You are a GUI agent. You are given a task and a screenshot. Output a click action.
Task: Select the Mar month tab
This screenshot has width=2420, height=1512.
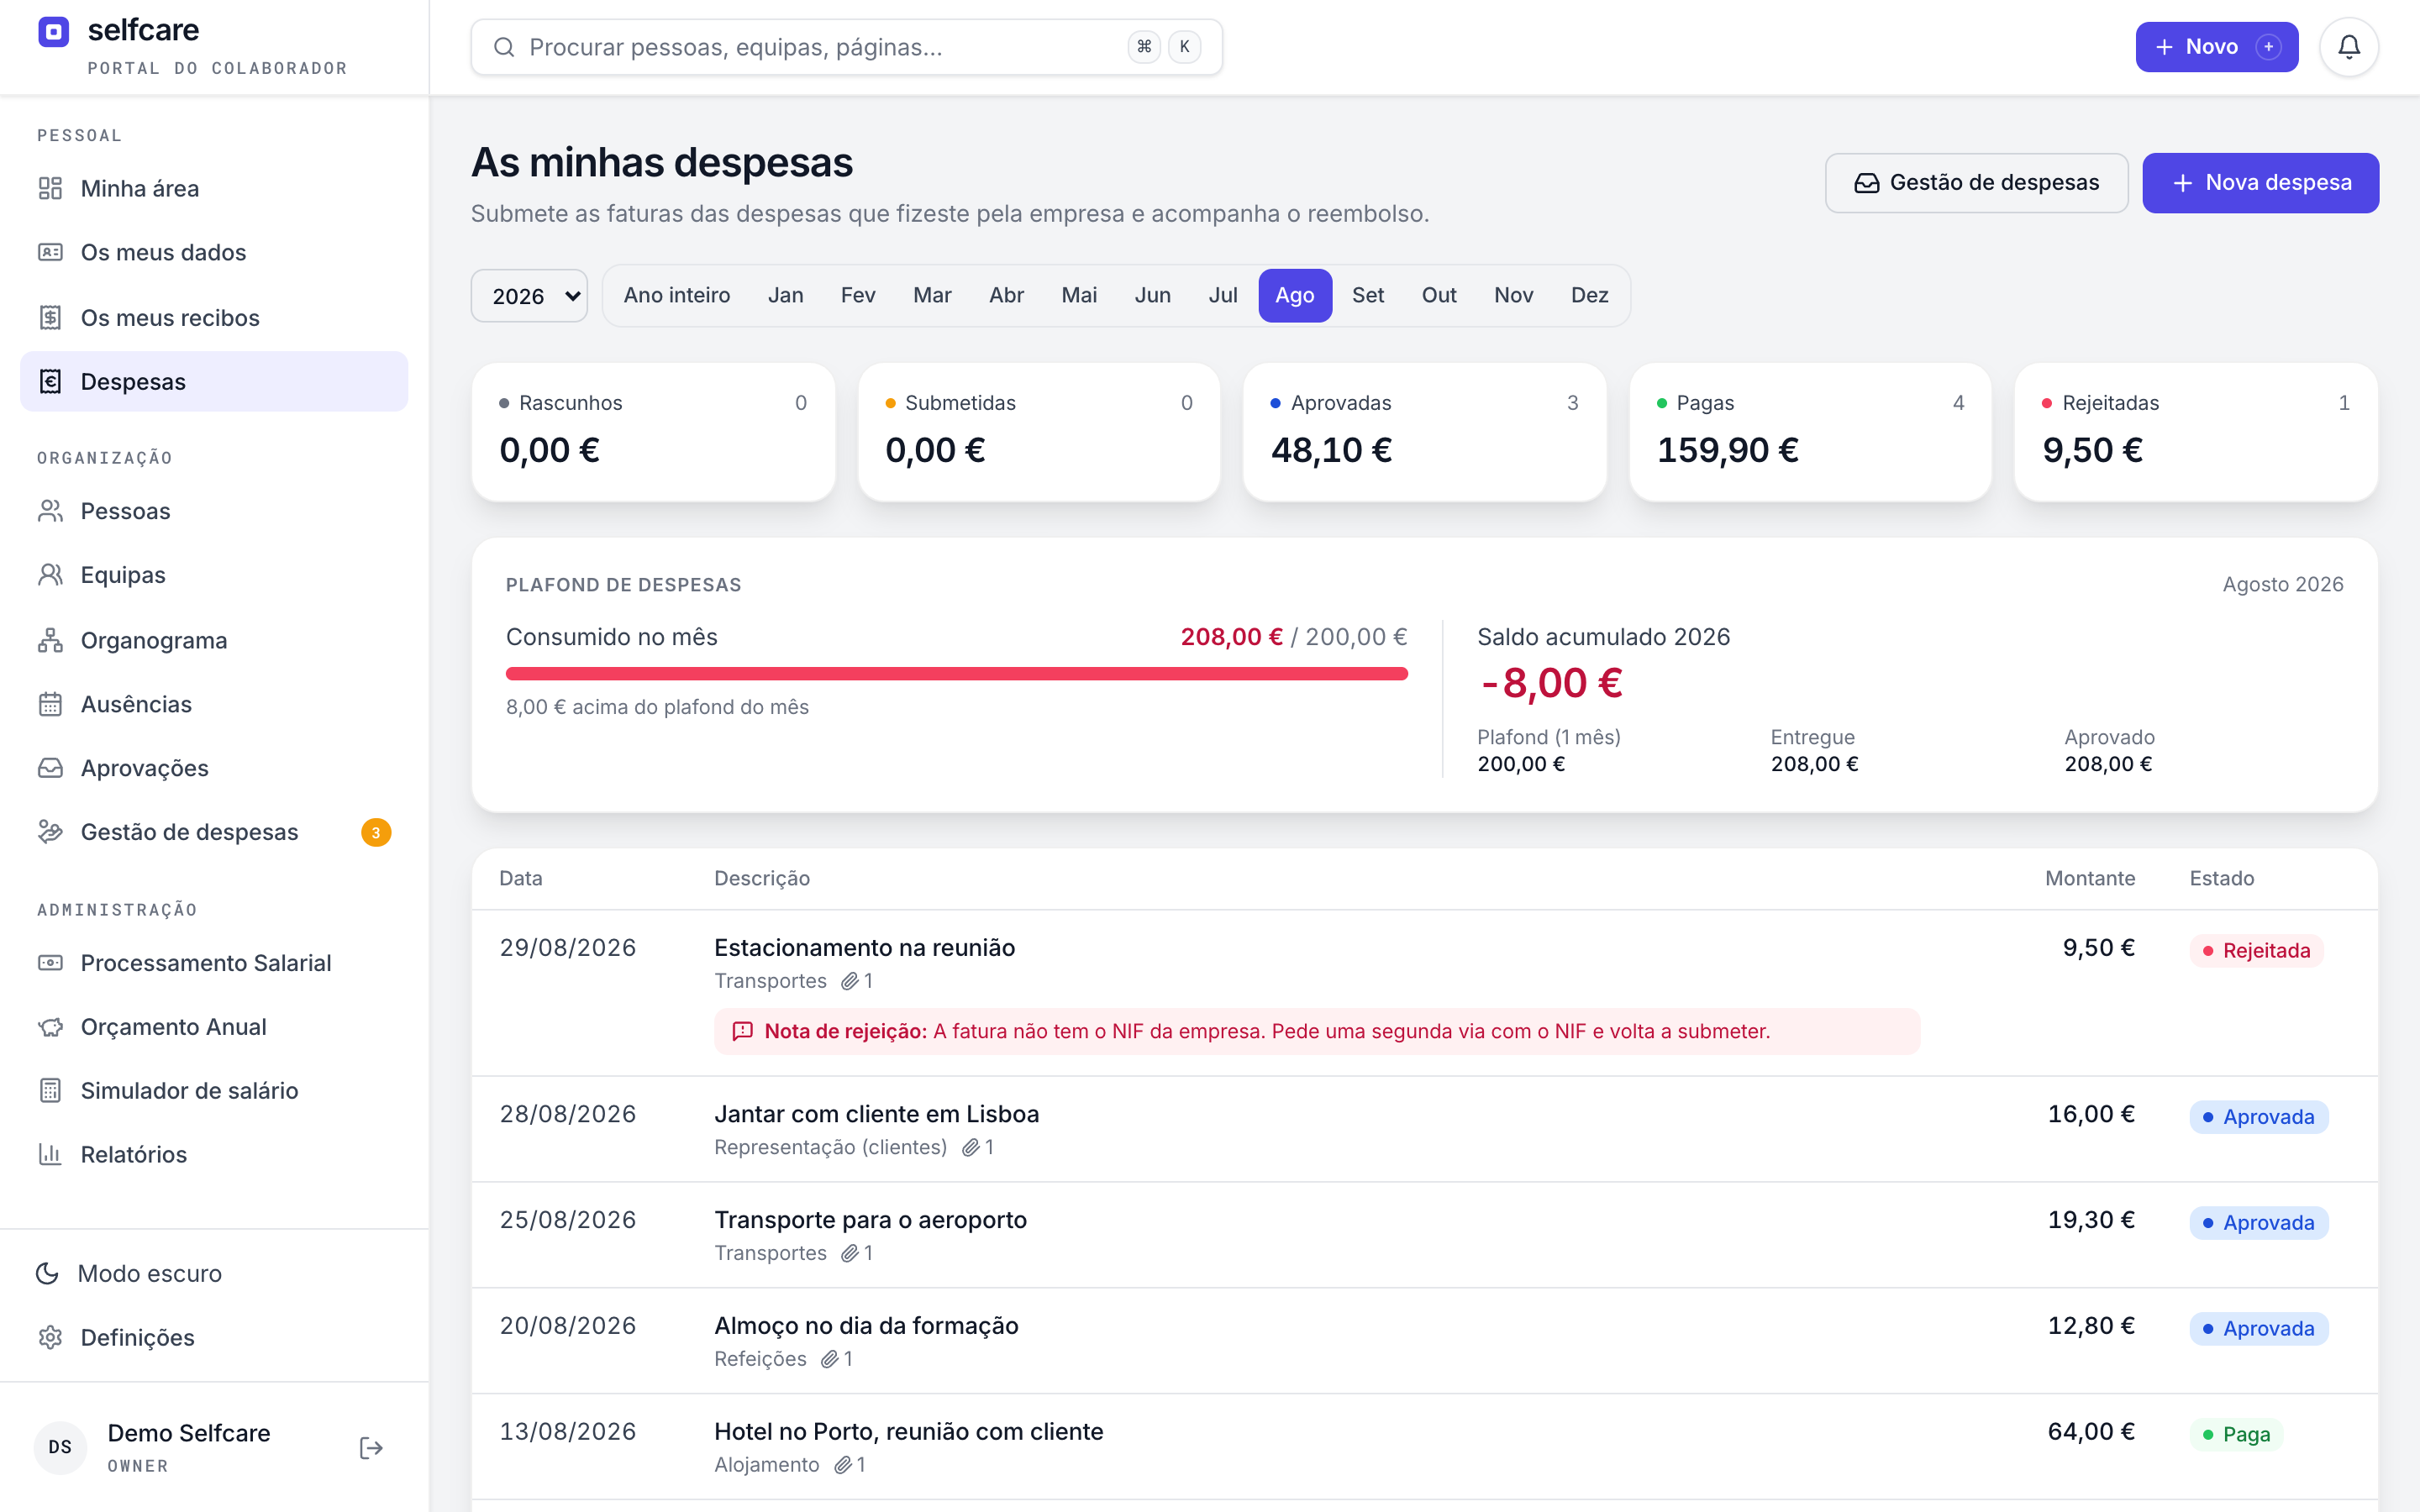932,295
